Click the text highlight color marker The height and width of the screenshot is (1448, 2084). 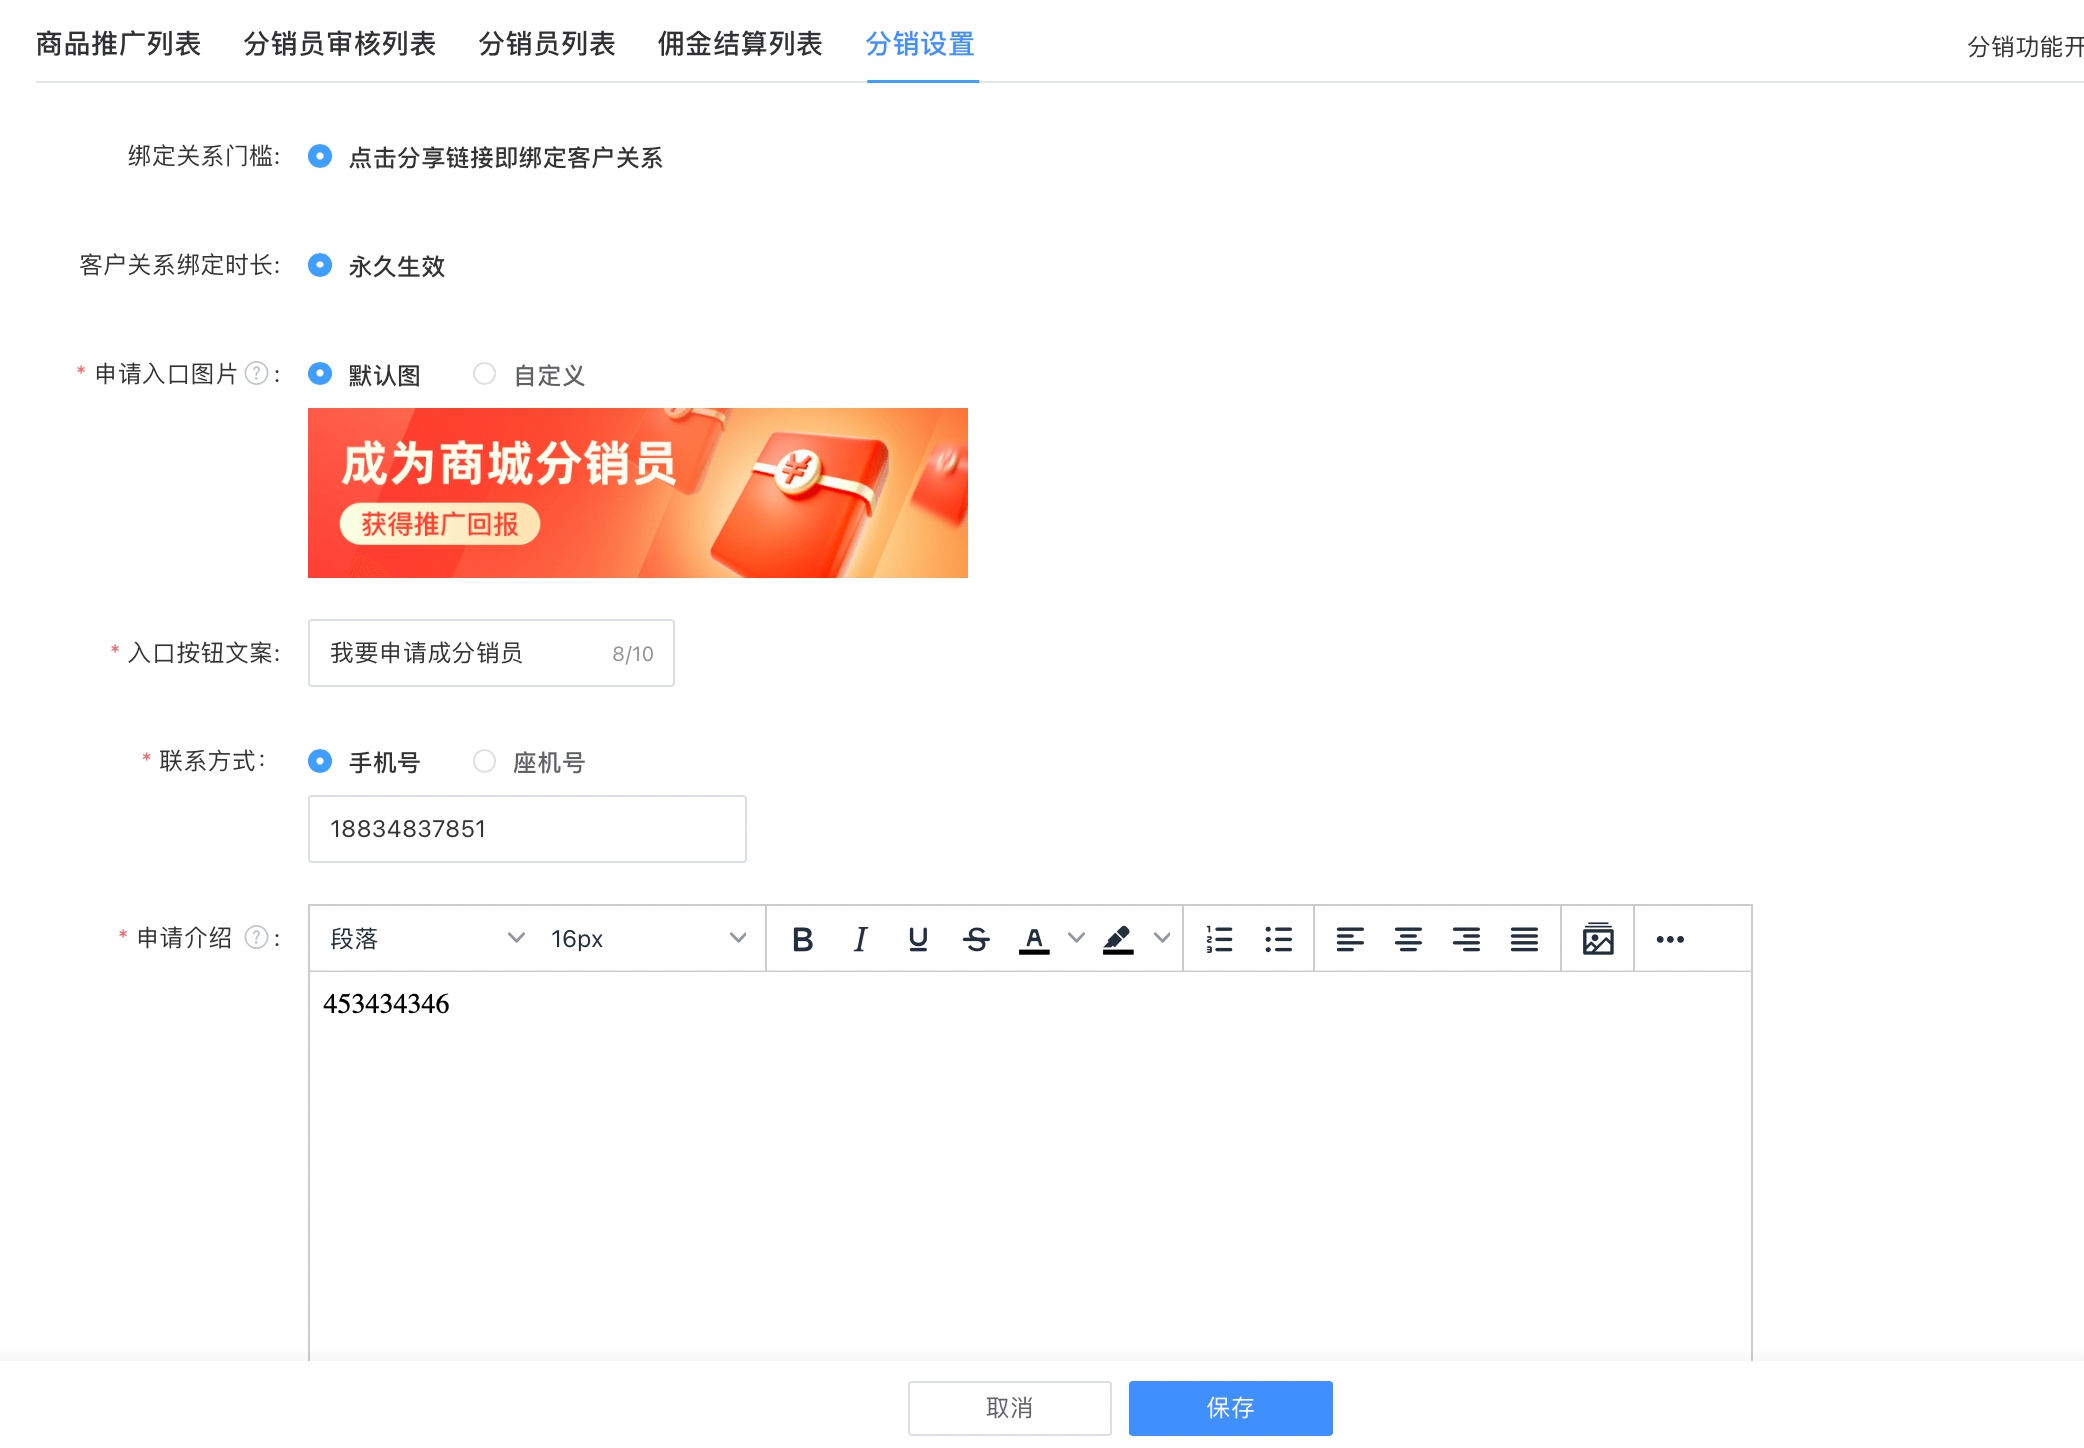pos(1118,939)
